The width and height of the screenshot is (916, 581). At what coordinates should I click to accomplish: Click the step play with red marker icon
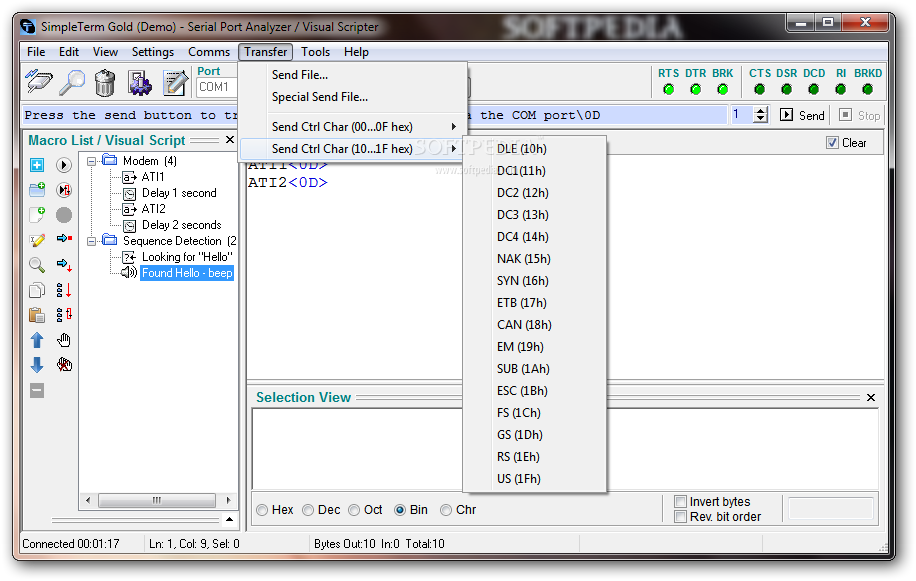[x=64, y=190]
